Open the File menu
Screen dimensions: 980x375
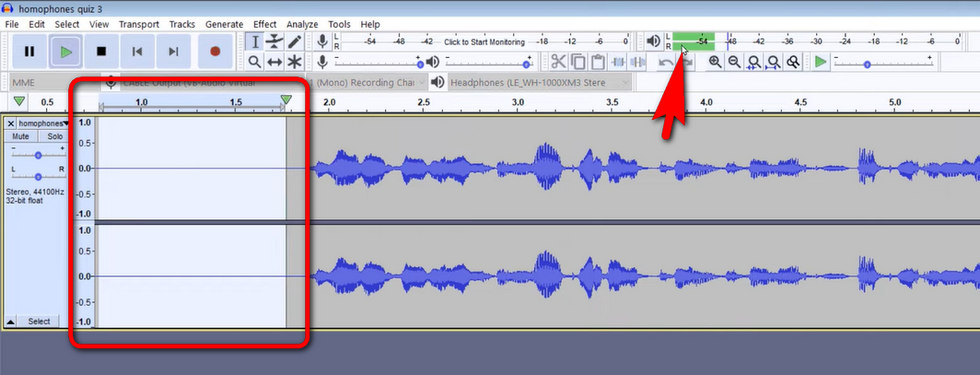tap(12, 24)
